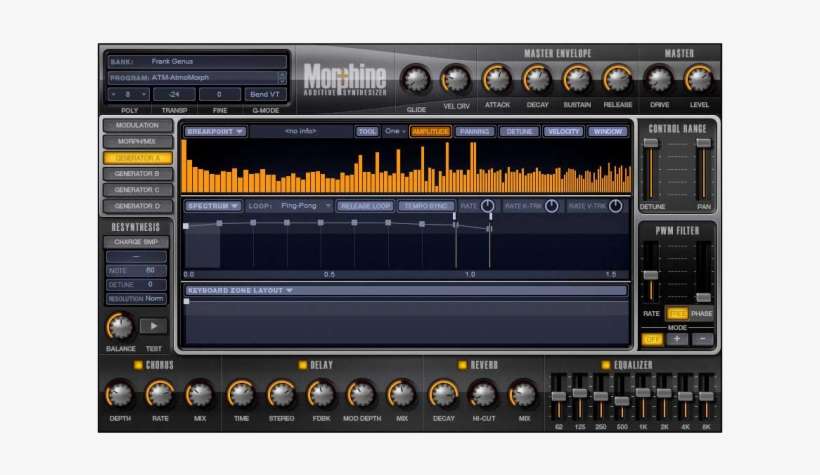Select the Velocity editing tab

click(x=563, y=132)
